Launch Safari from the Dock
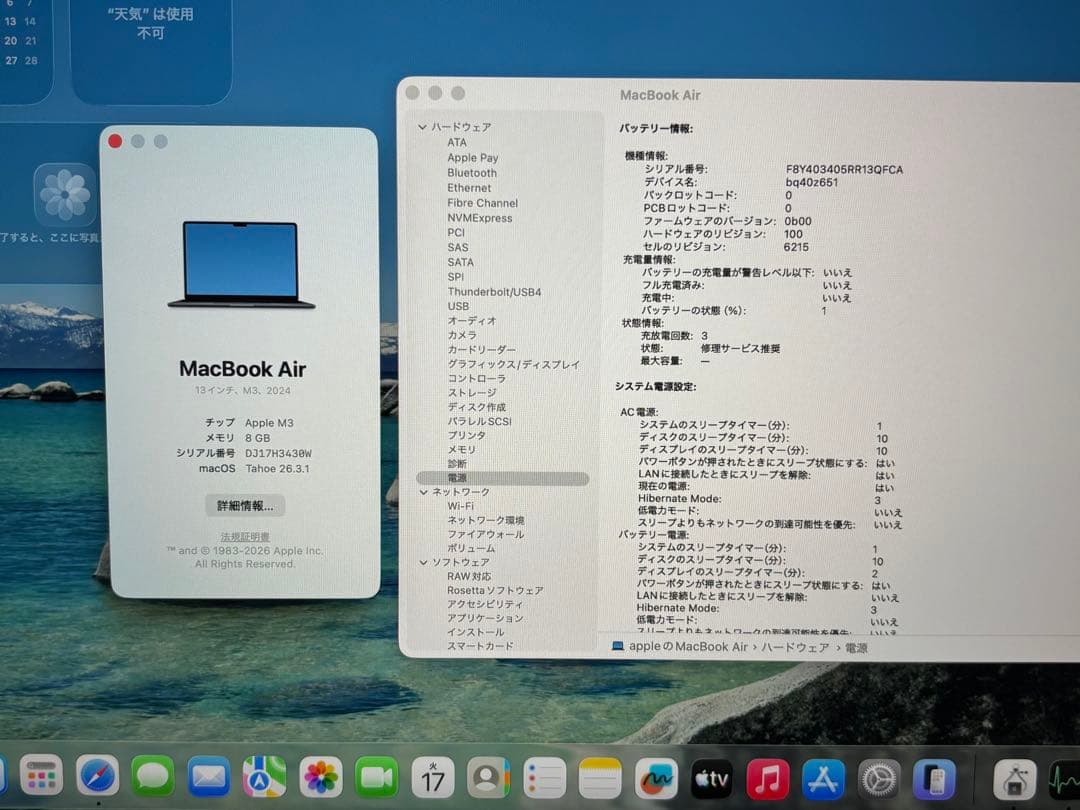1080x810 pixels. tap(97, 776)
